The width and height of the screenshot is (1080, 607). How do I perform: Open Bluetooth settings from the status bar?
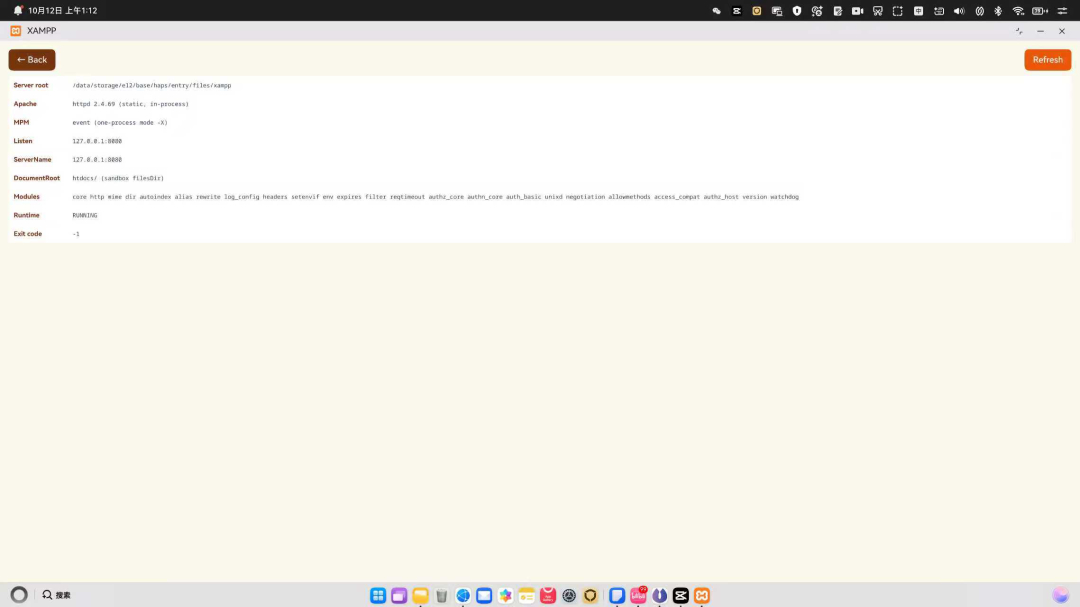[998, 11]
